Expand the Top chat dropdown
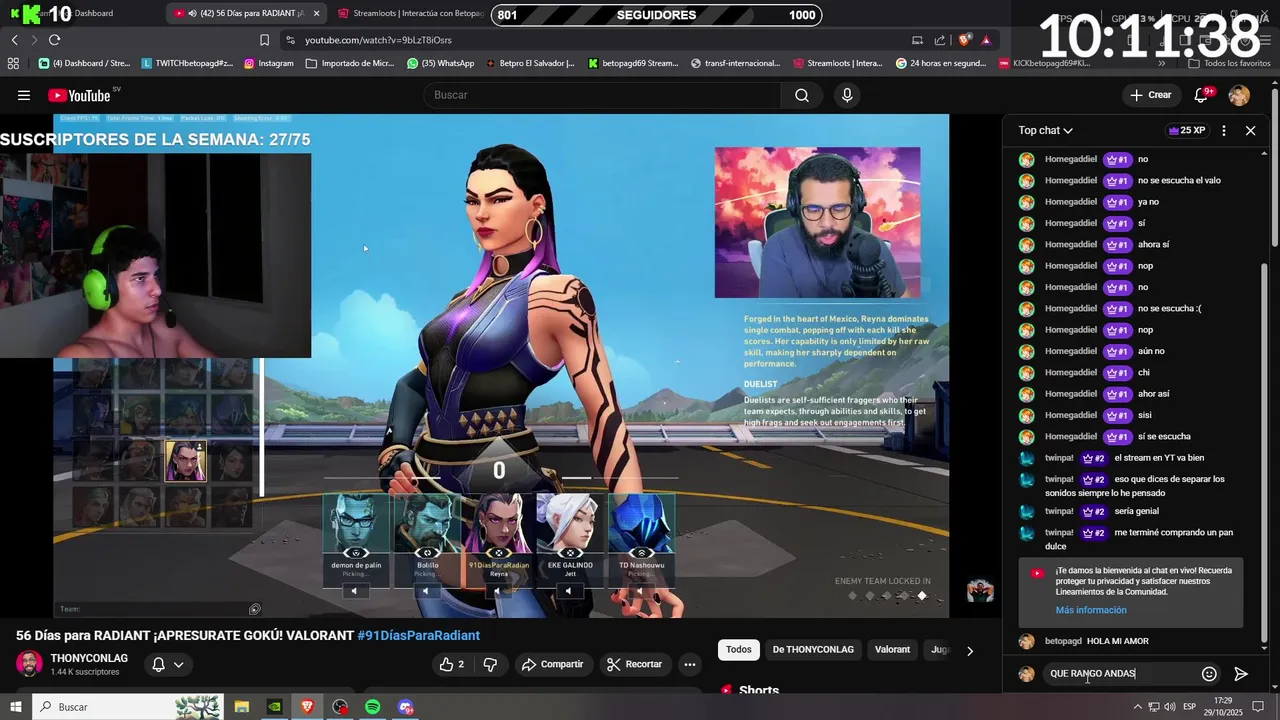 1045,130
